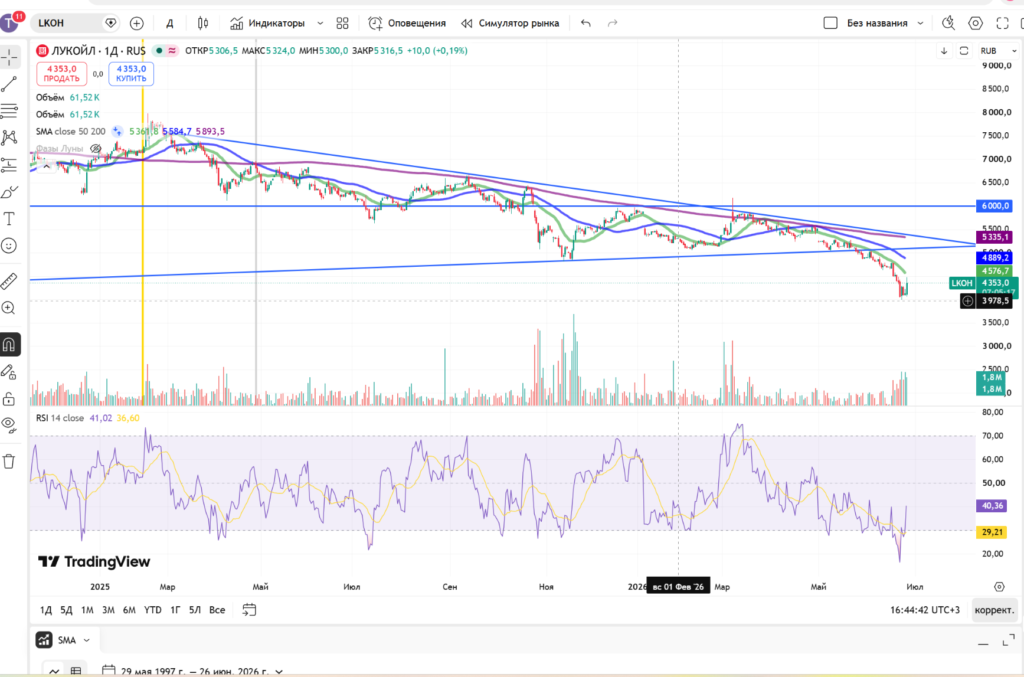This screenshot has width=1024, height=677.
Task: Start Симулятор рынка replay
Action: (510, 24)
